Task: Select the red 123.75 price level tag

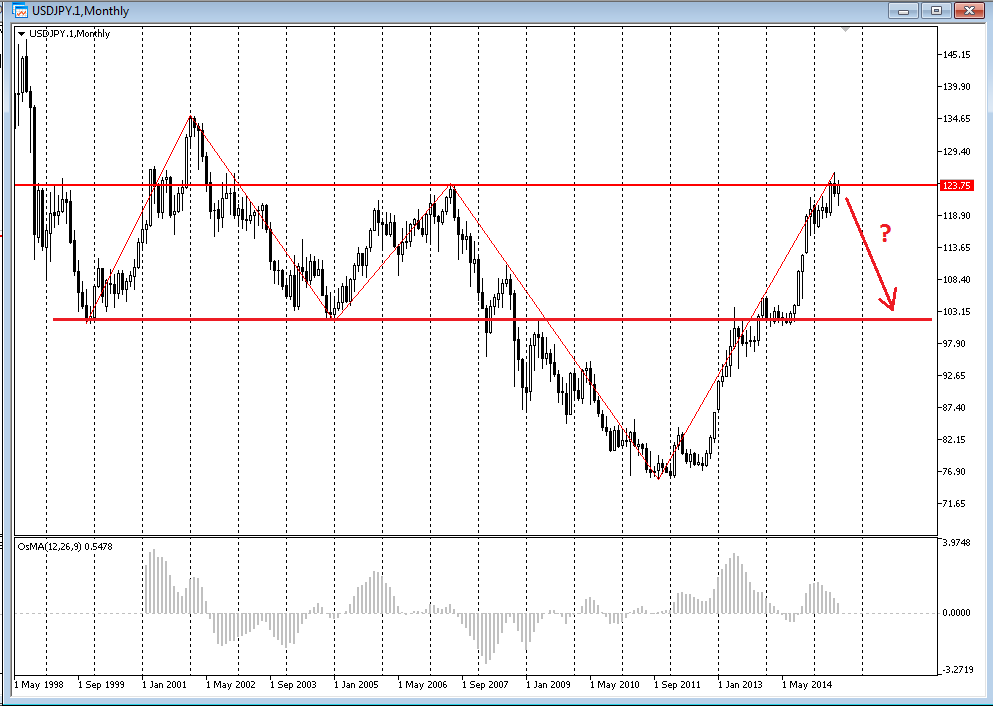Action: tap(956, 186)
